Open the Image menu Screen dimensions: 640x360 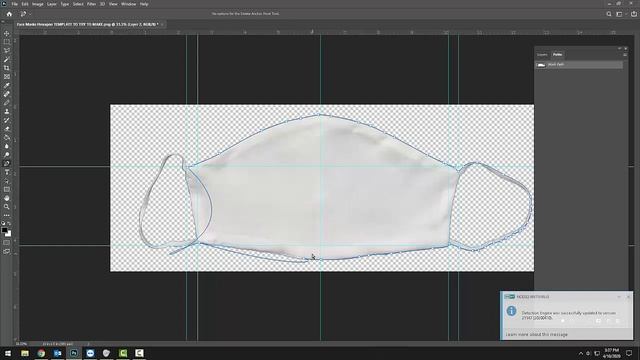click(x=37, y=4)
